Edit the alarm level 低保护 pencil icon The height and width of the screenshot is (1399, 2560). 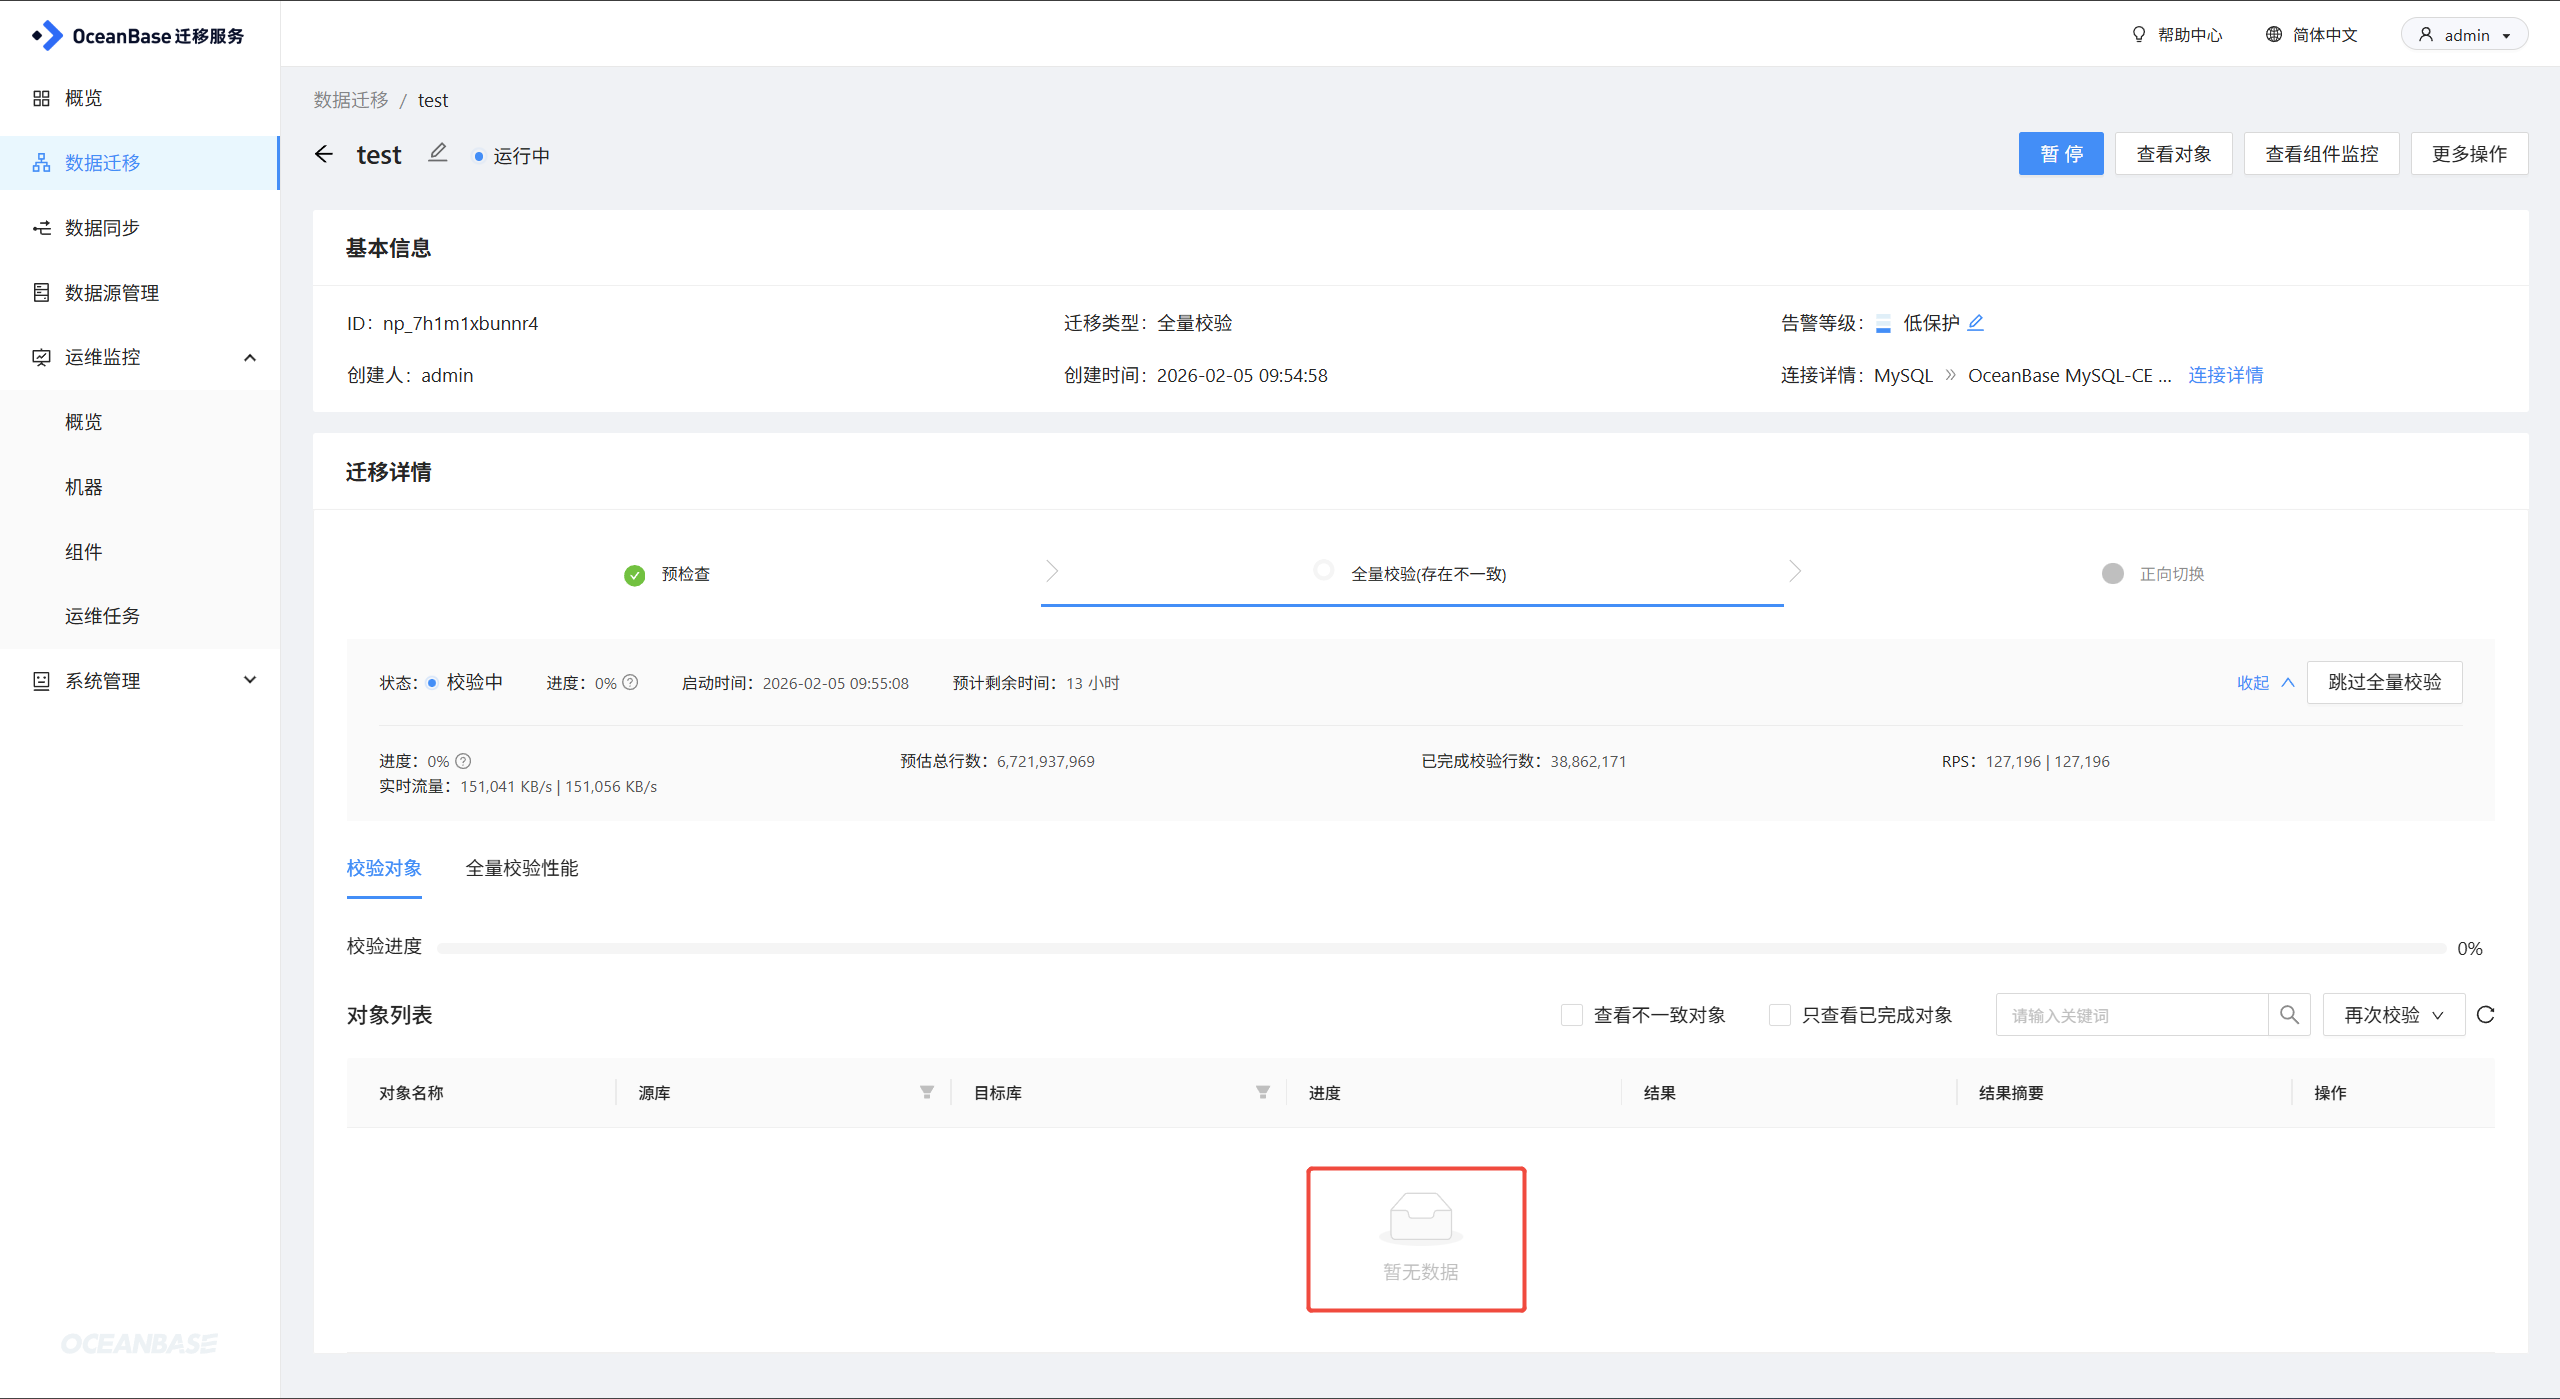[1976, 323]
